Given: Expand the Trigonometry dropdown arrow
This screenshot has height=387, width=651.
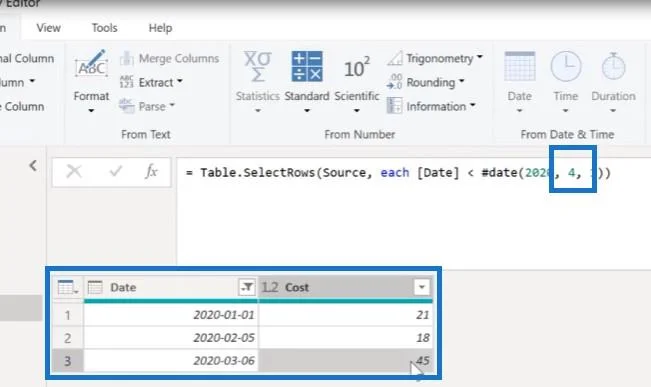Looking at the screenshot, I should [480, 57].
